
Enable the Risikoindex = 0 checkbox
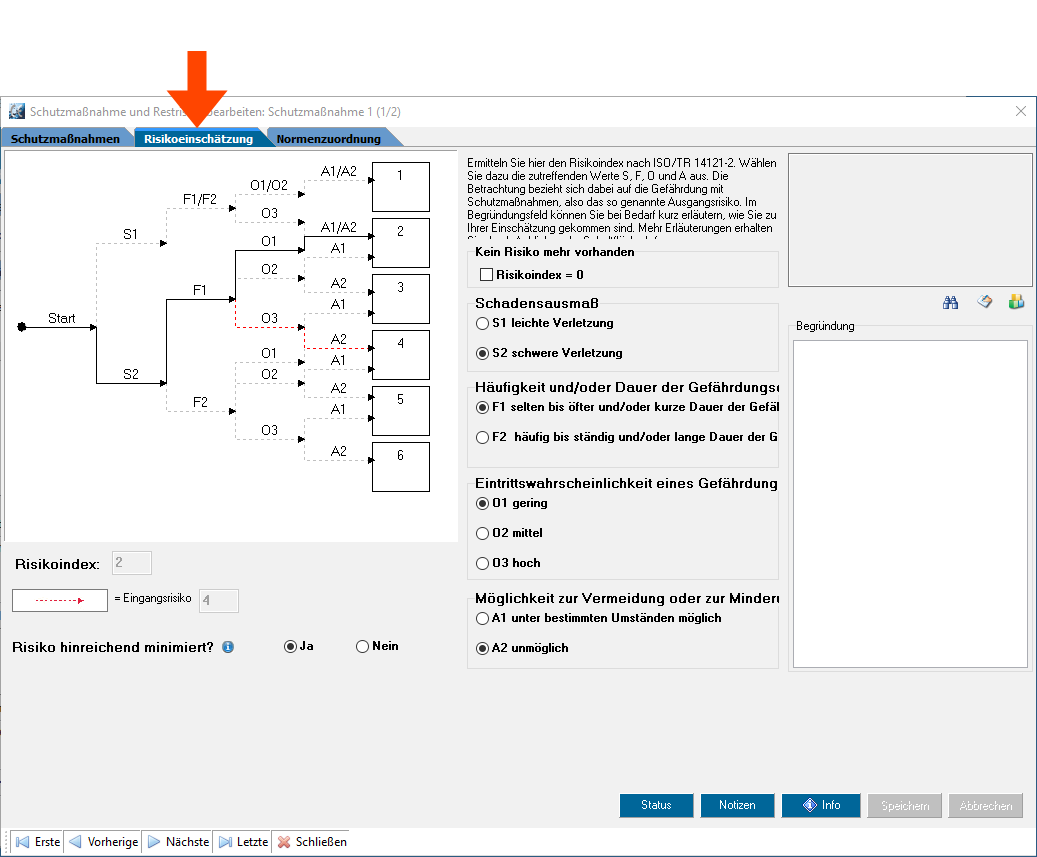click(487, 274)
